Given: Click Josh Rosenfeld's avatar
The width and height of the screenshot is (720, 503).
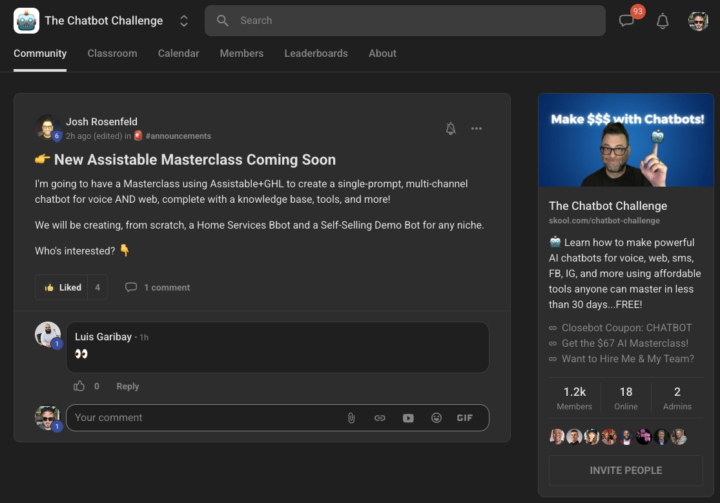Looking at the screenshot, I should (47, 127).
